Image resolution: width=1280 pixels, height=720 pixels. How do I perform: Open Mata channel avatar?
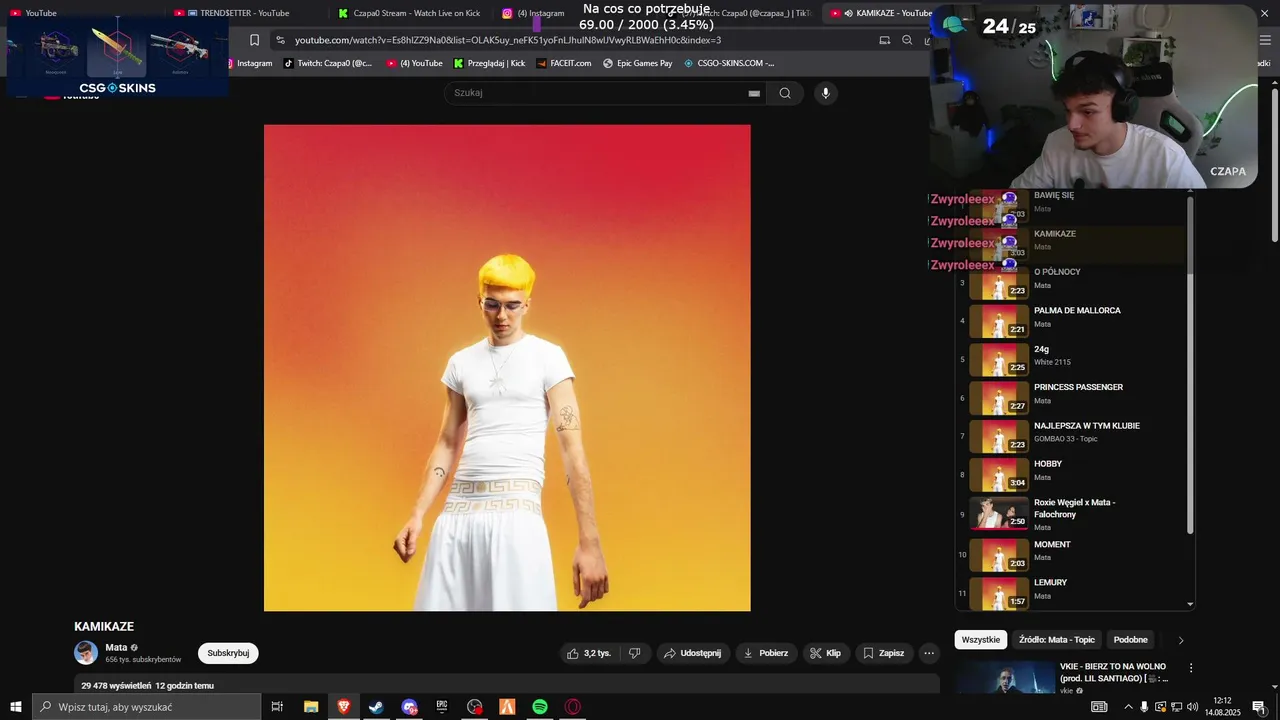point(86,653)
